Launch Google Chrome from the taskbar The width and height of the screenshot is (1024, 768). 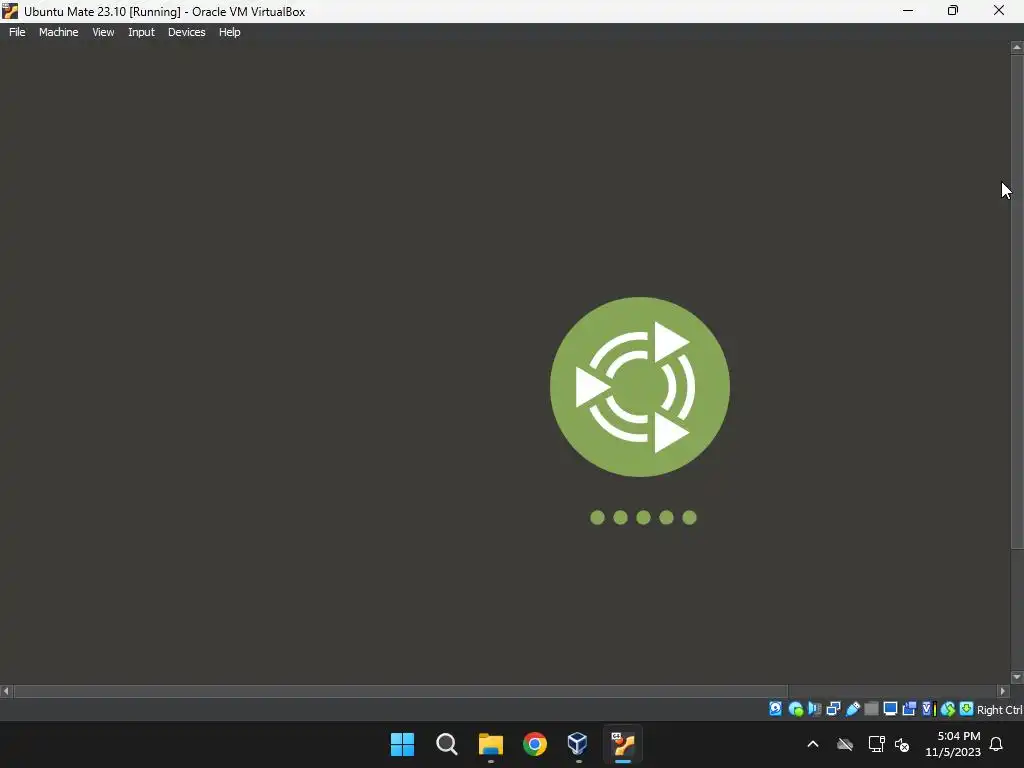coord(534,744)
